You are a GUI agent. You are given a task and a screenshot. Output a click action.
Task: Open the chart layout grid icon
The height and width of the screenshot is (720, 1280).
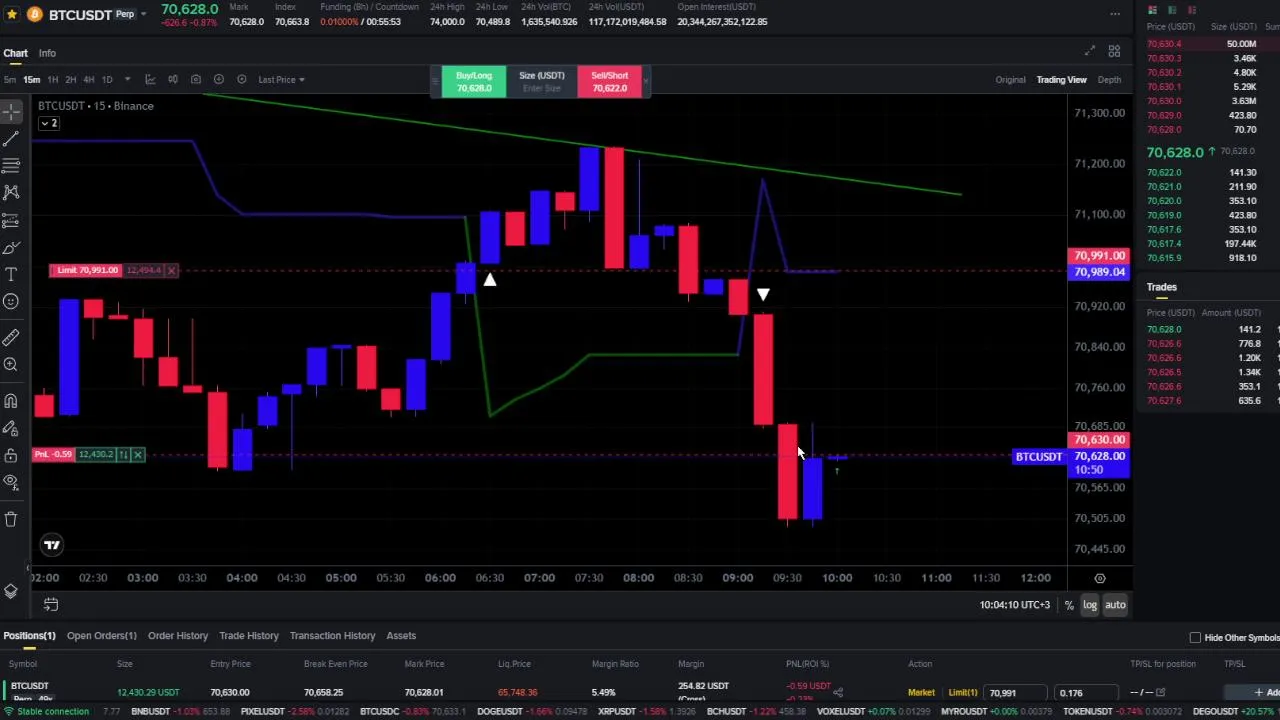1114,51
